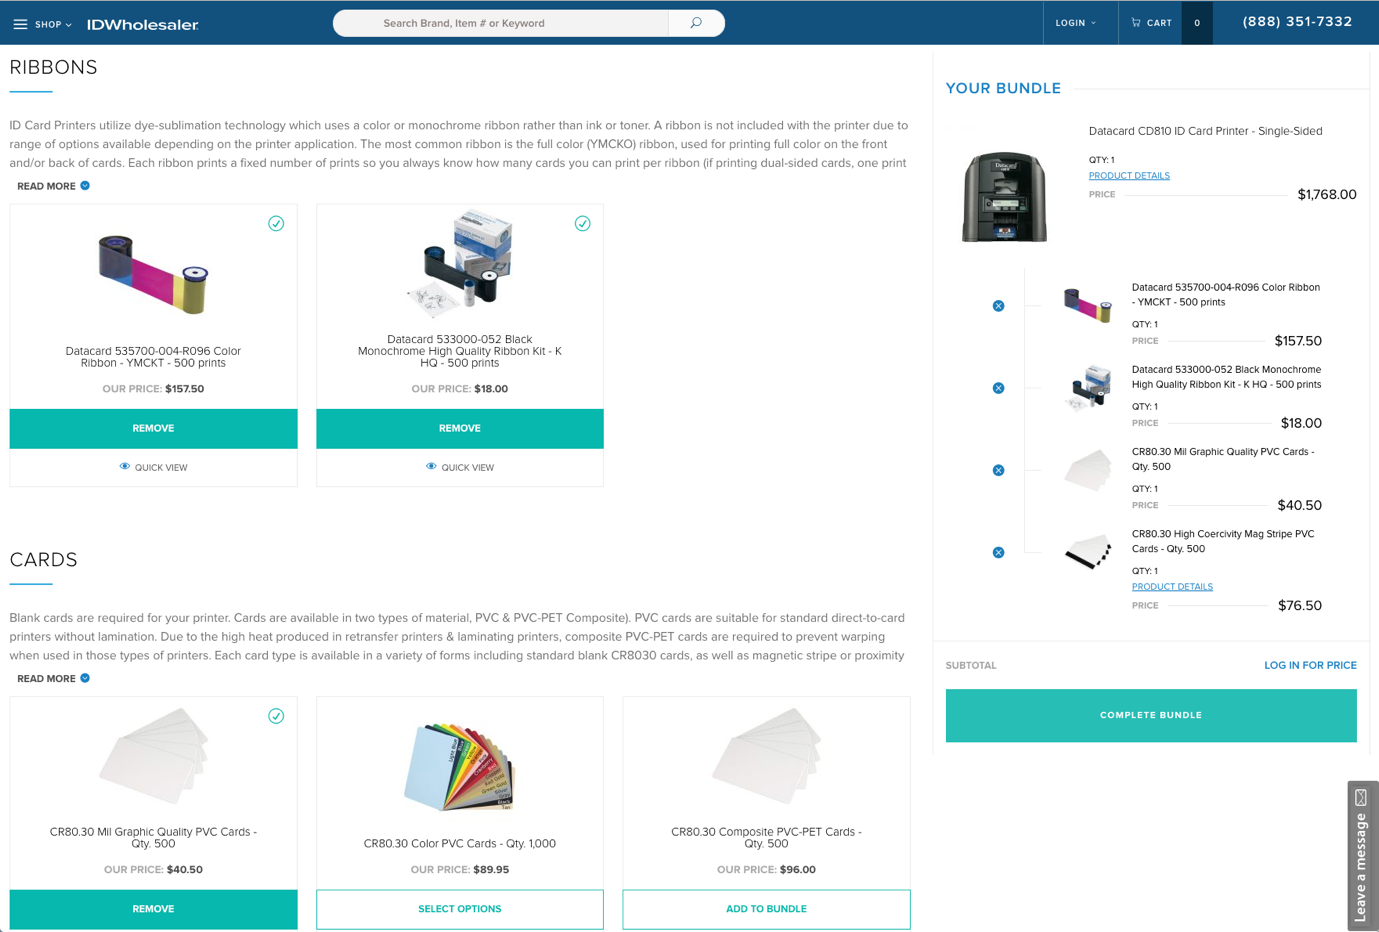This screenshot has height=932, width=1379.
Task: Open Log In For Price link
Action: click(1310, 665)
